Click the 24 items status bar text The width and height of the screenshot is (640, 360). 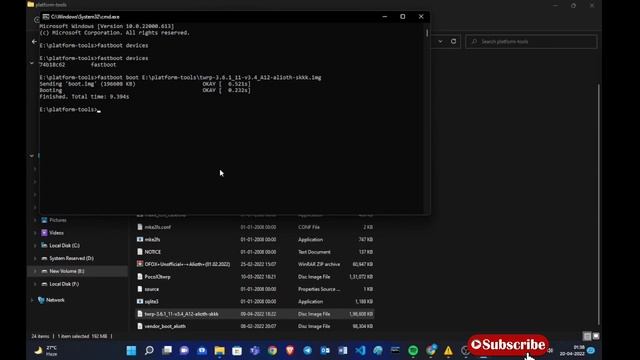pyautogui.click(x=40, y=336)
